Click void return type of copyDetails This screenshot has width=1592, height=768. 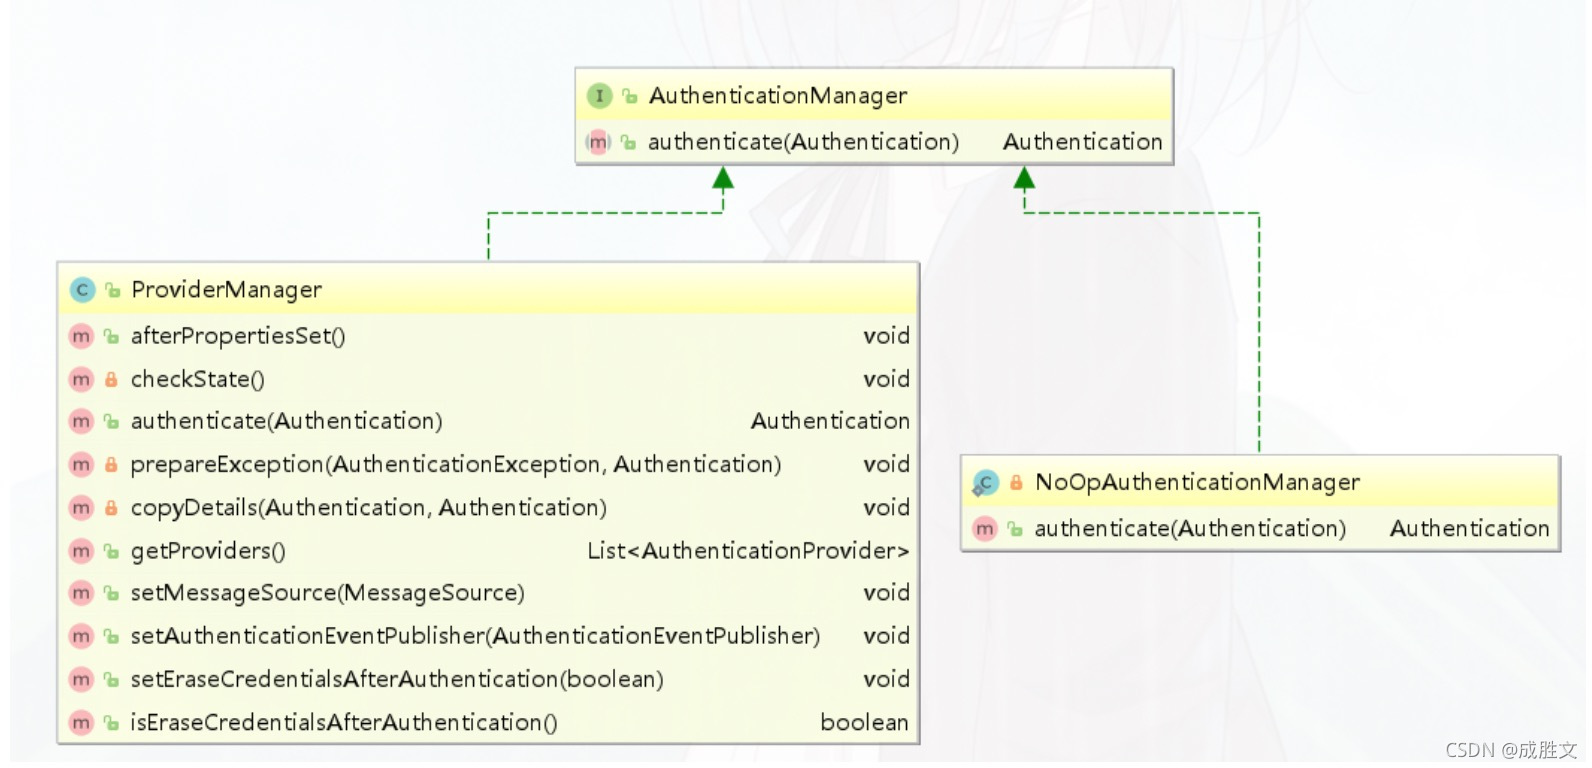(x=887, y=508)
